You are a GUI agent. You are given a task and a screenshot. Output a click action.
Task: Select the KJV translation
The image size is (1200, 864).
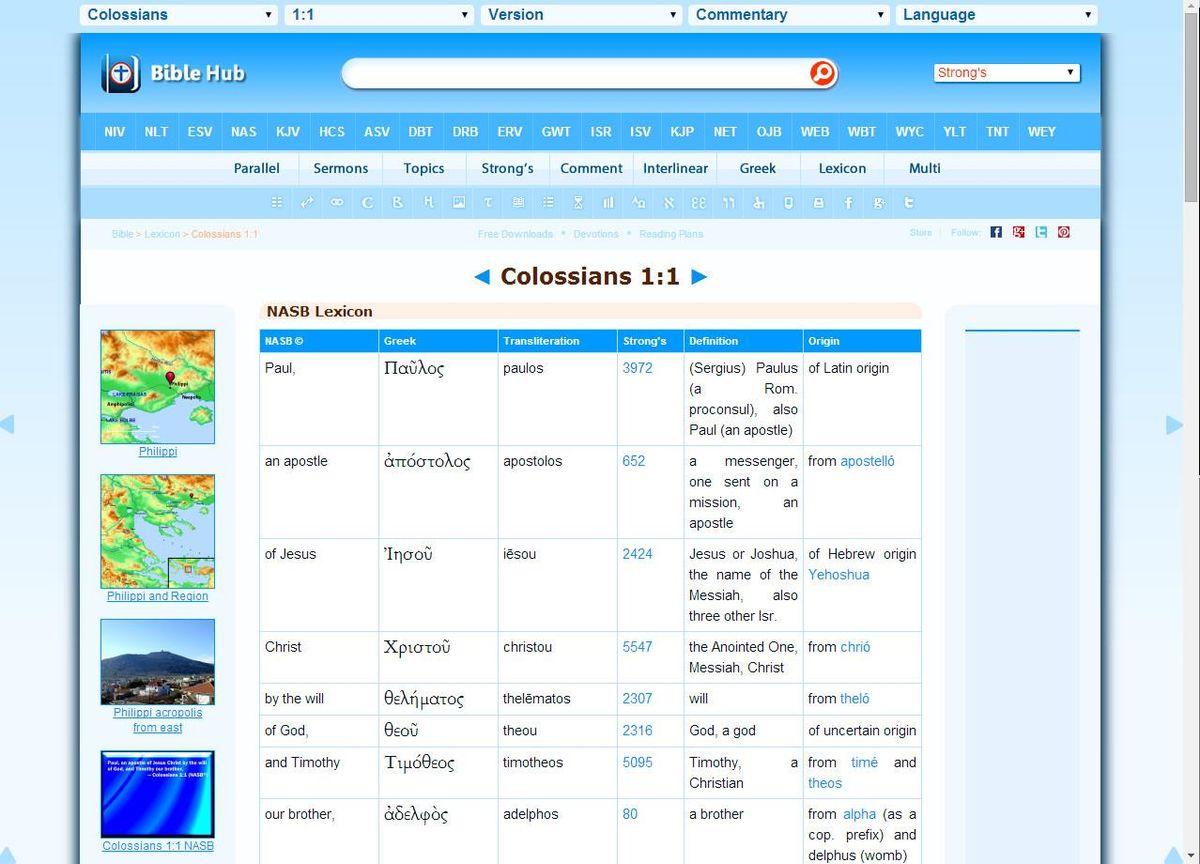(288, 131)
